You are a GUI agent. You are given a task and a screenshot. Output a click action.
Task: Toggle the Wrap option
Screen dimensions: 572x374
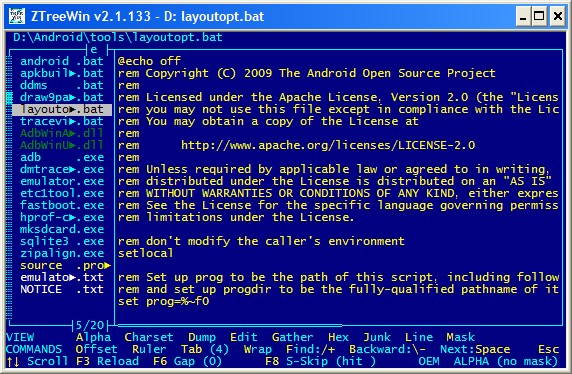pyautogui.click(x=258, y=349)
